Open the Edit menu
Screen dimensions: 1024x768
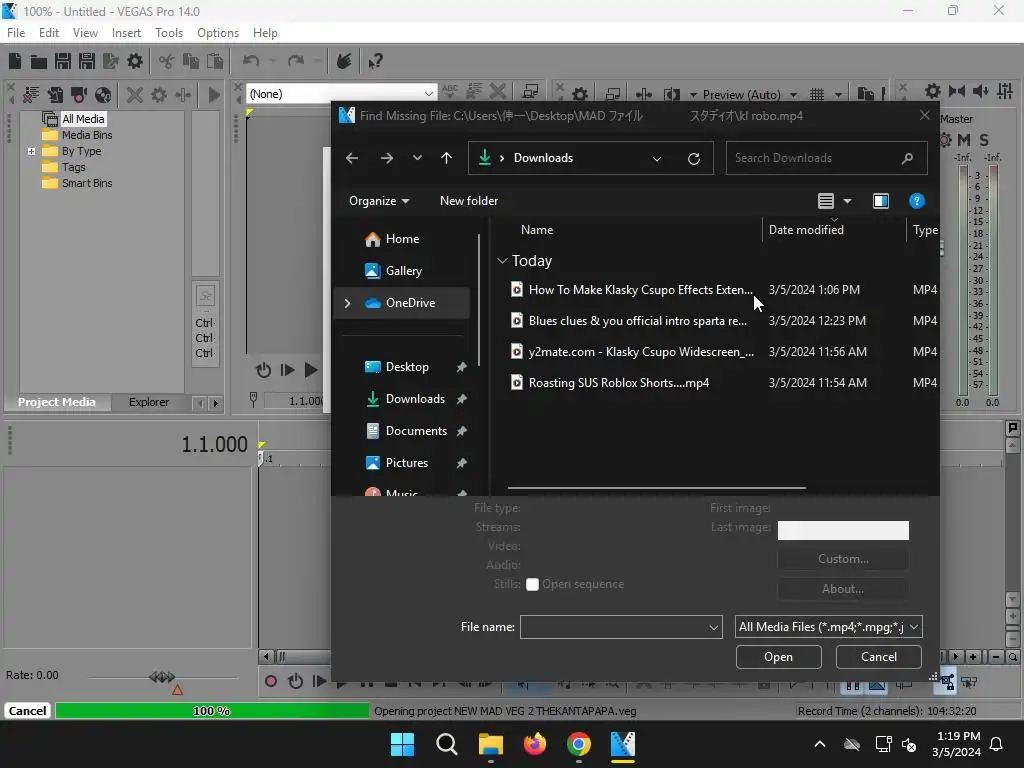48,33
